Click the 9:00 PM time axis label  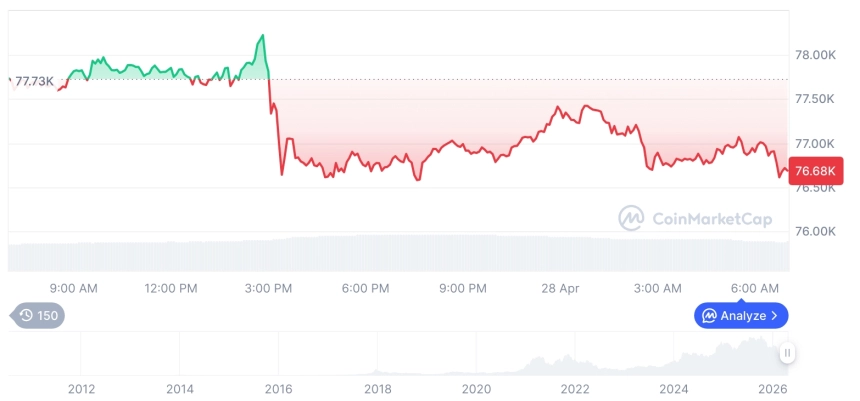click(x=462, y=288)
